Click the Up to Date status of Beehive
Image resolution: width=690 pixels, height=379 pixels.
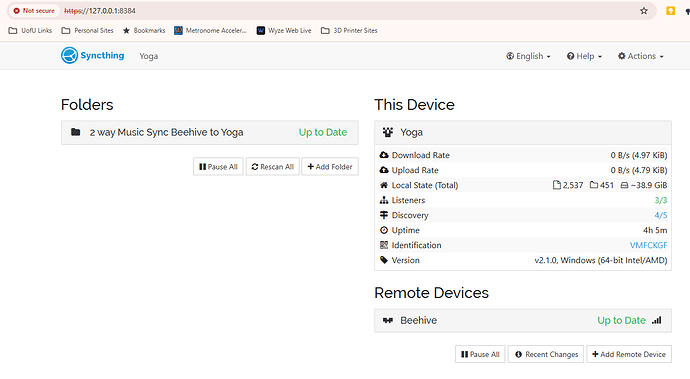pyautogui.click(x=621, y=320)
